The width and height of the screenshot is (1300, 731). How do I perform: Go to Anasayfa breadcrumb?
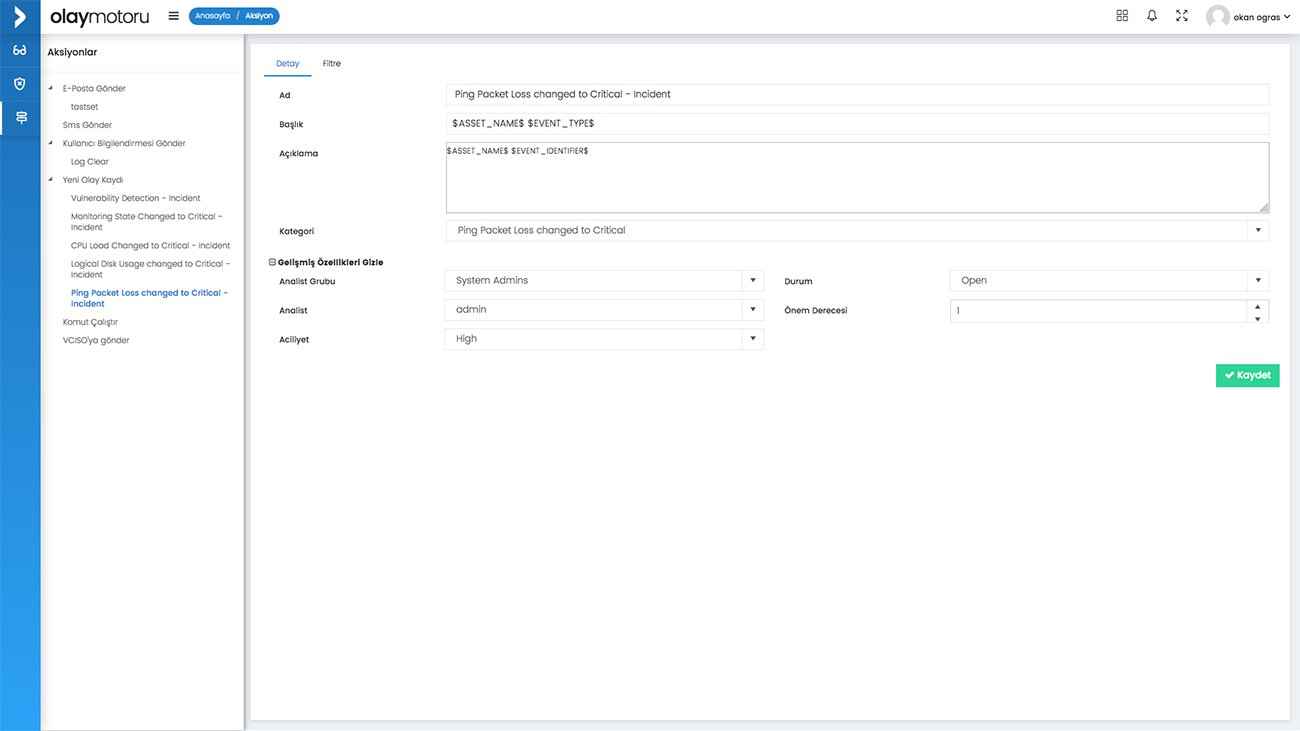click(213, 16)
